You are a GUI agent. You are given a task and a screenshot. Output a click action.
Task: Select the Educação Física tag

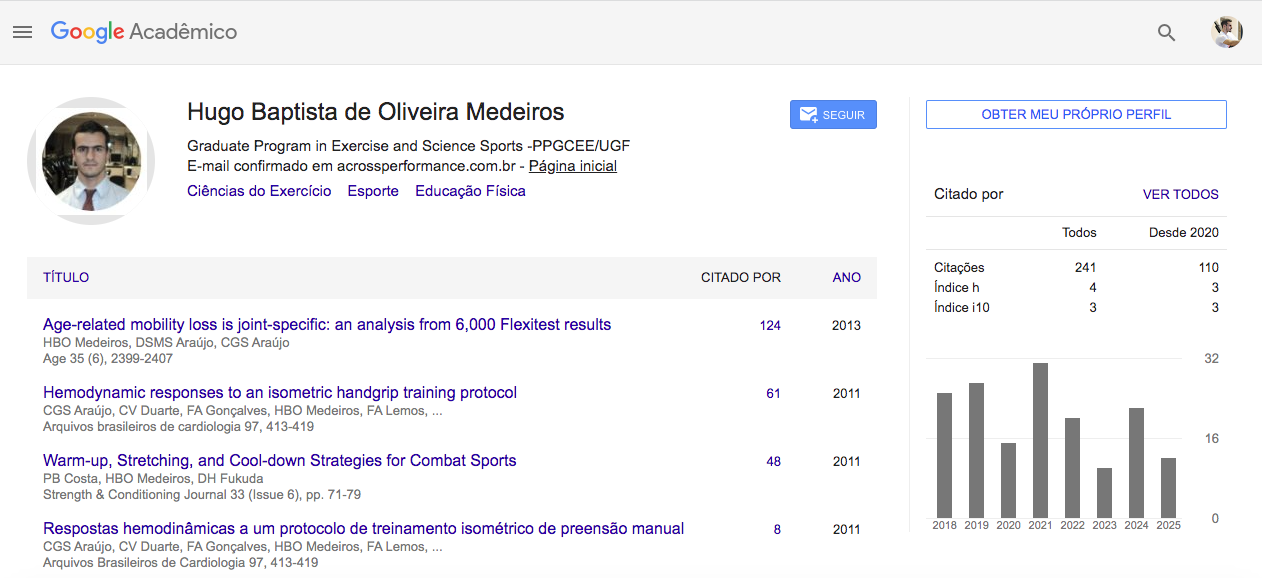[470, 191]
